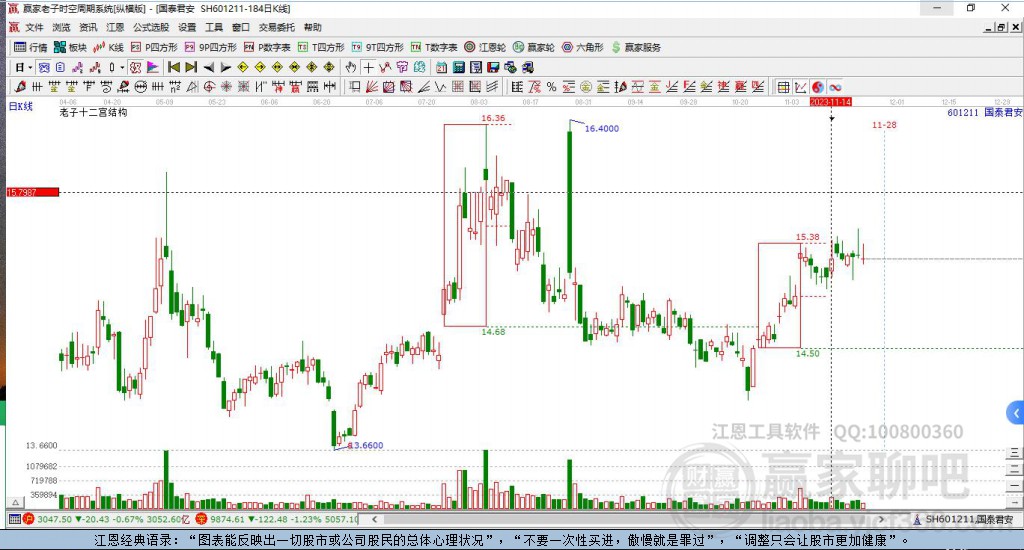Image resolution: width=1024 pixels, height=550 pixels.
Task: Open the 帮助 menu
Action: tap(313, 27)
